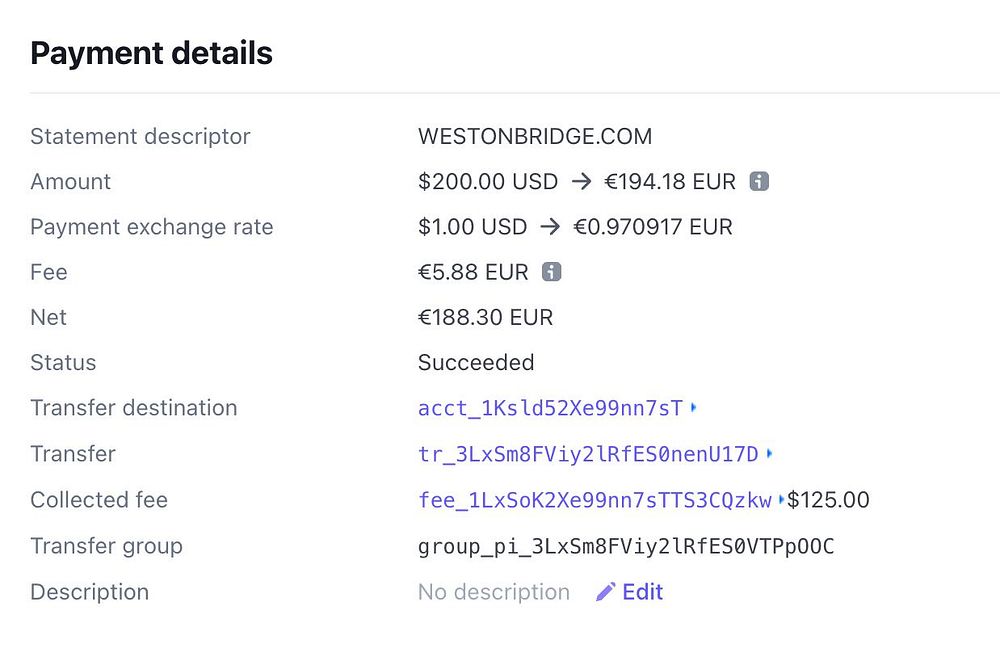1000x666 pixels.
Task: Click the arrow in the Payment exchange rate row
Action: pyautogui.click(x=550, y=227)
